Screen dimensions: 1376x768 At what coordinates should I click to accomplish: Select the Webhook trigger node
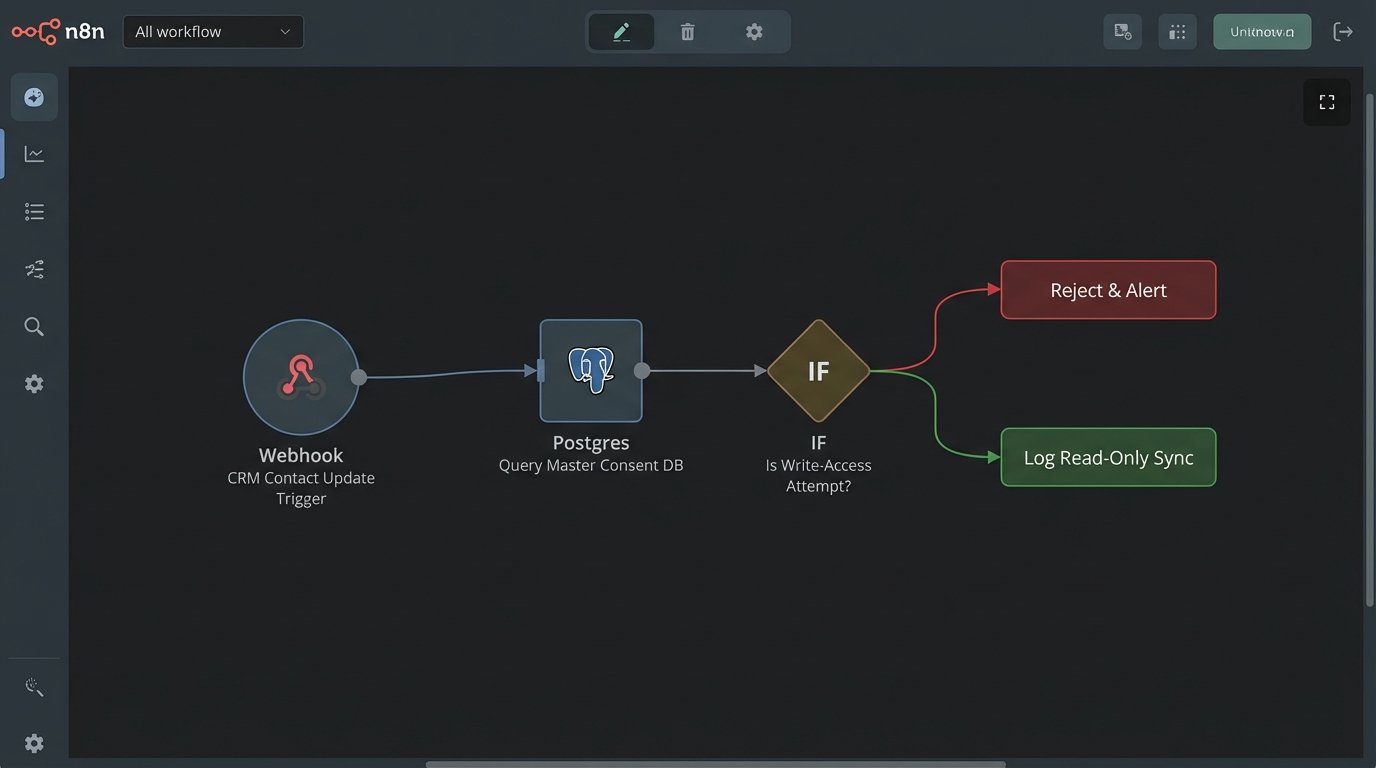(300, 377)
